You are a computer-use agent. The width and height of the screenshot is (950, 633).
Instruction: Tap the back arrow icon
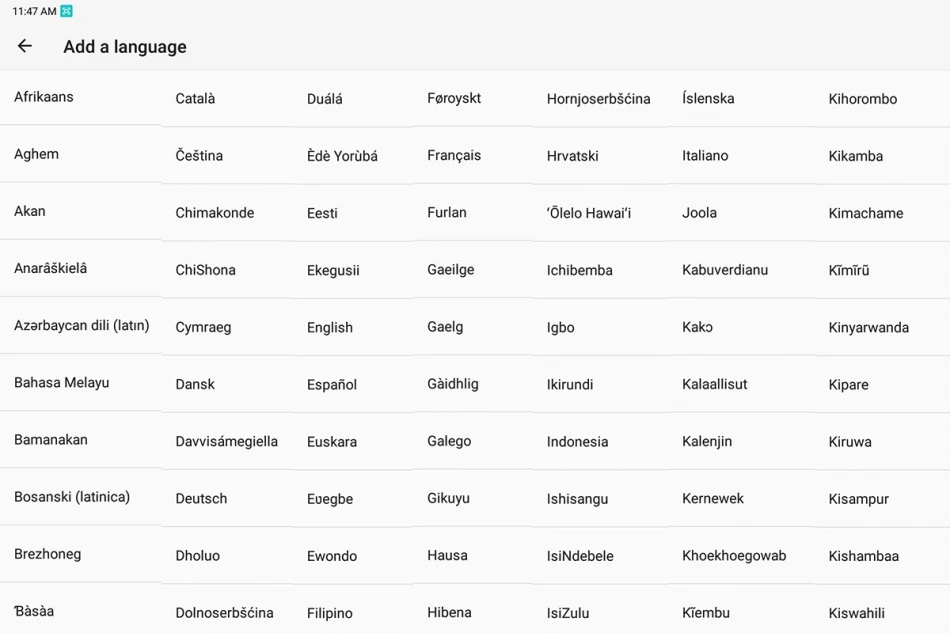[25, 46]
